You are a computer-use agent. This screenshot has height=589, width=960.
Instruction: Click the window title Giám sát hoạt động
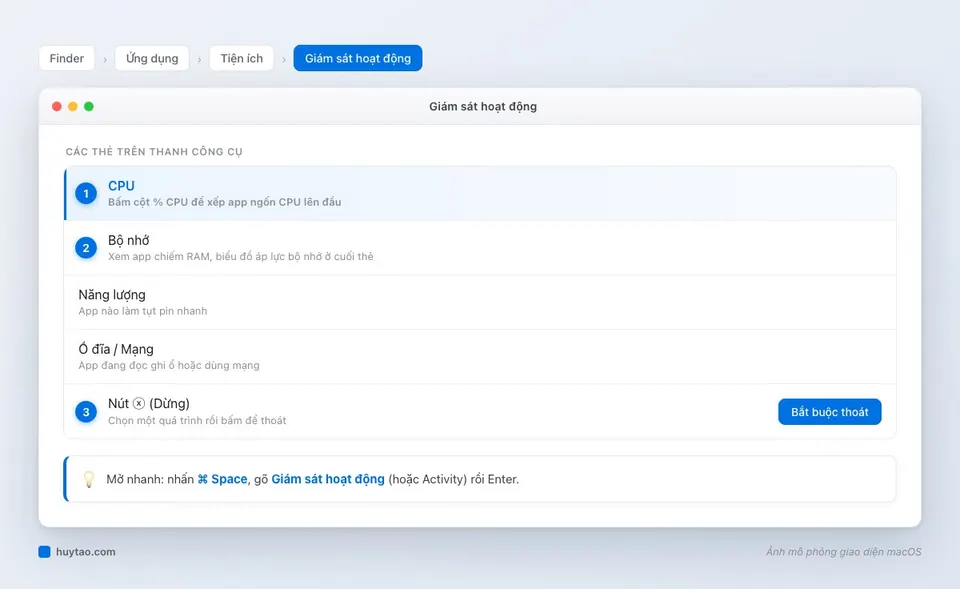(483, 107)
